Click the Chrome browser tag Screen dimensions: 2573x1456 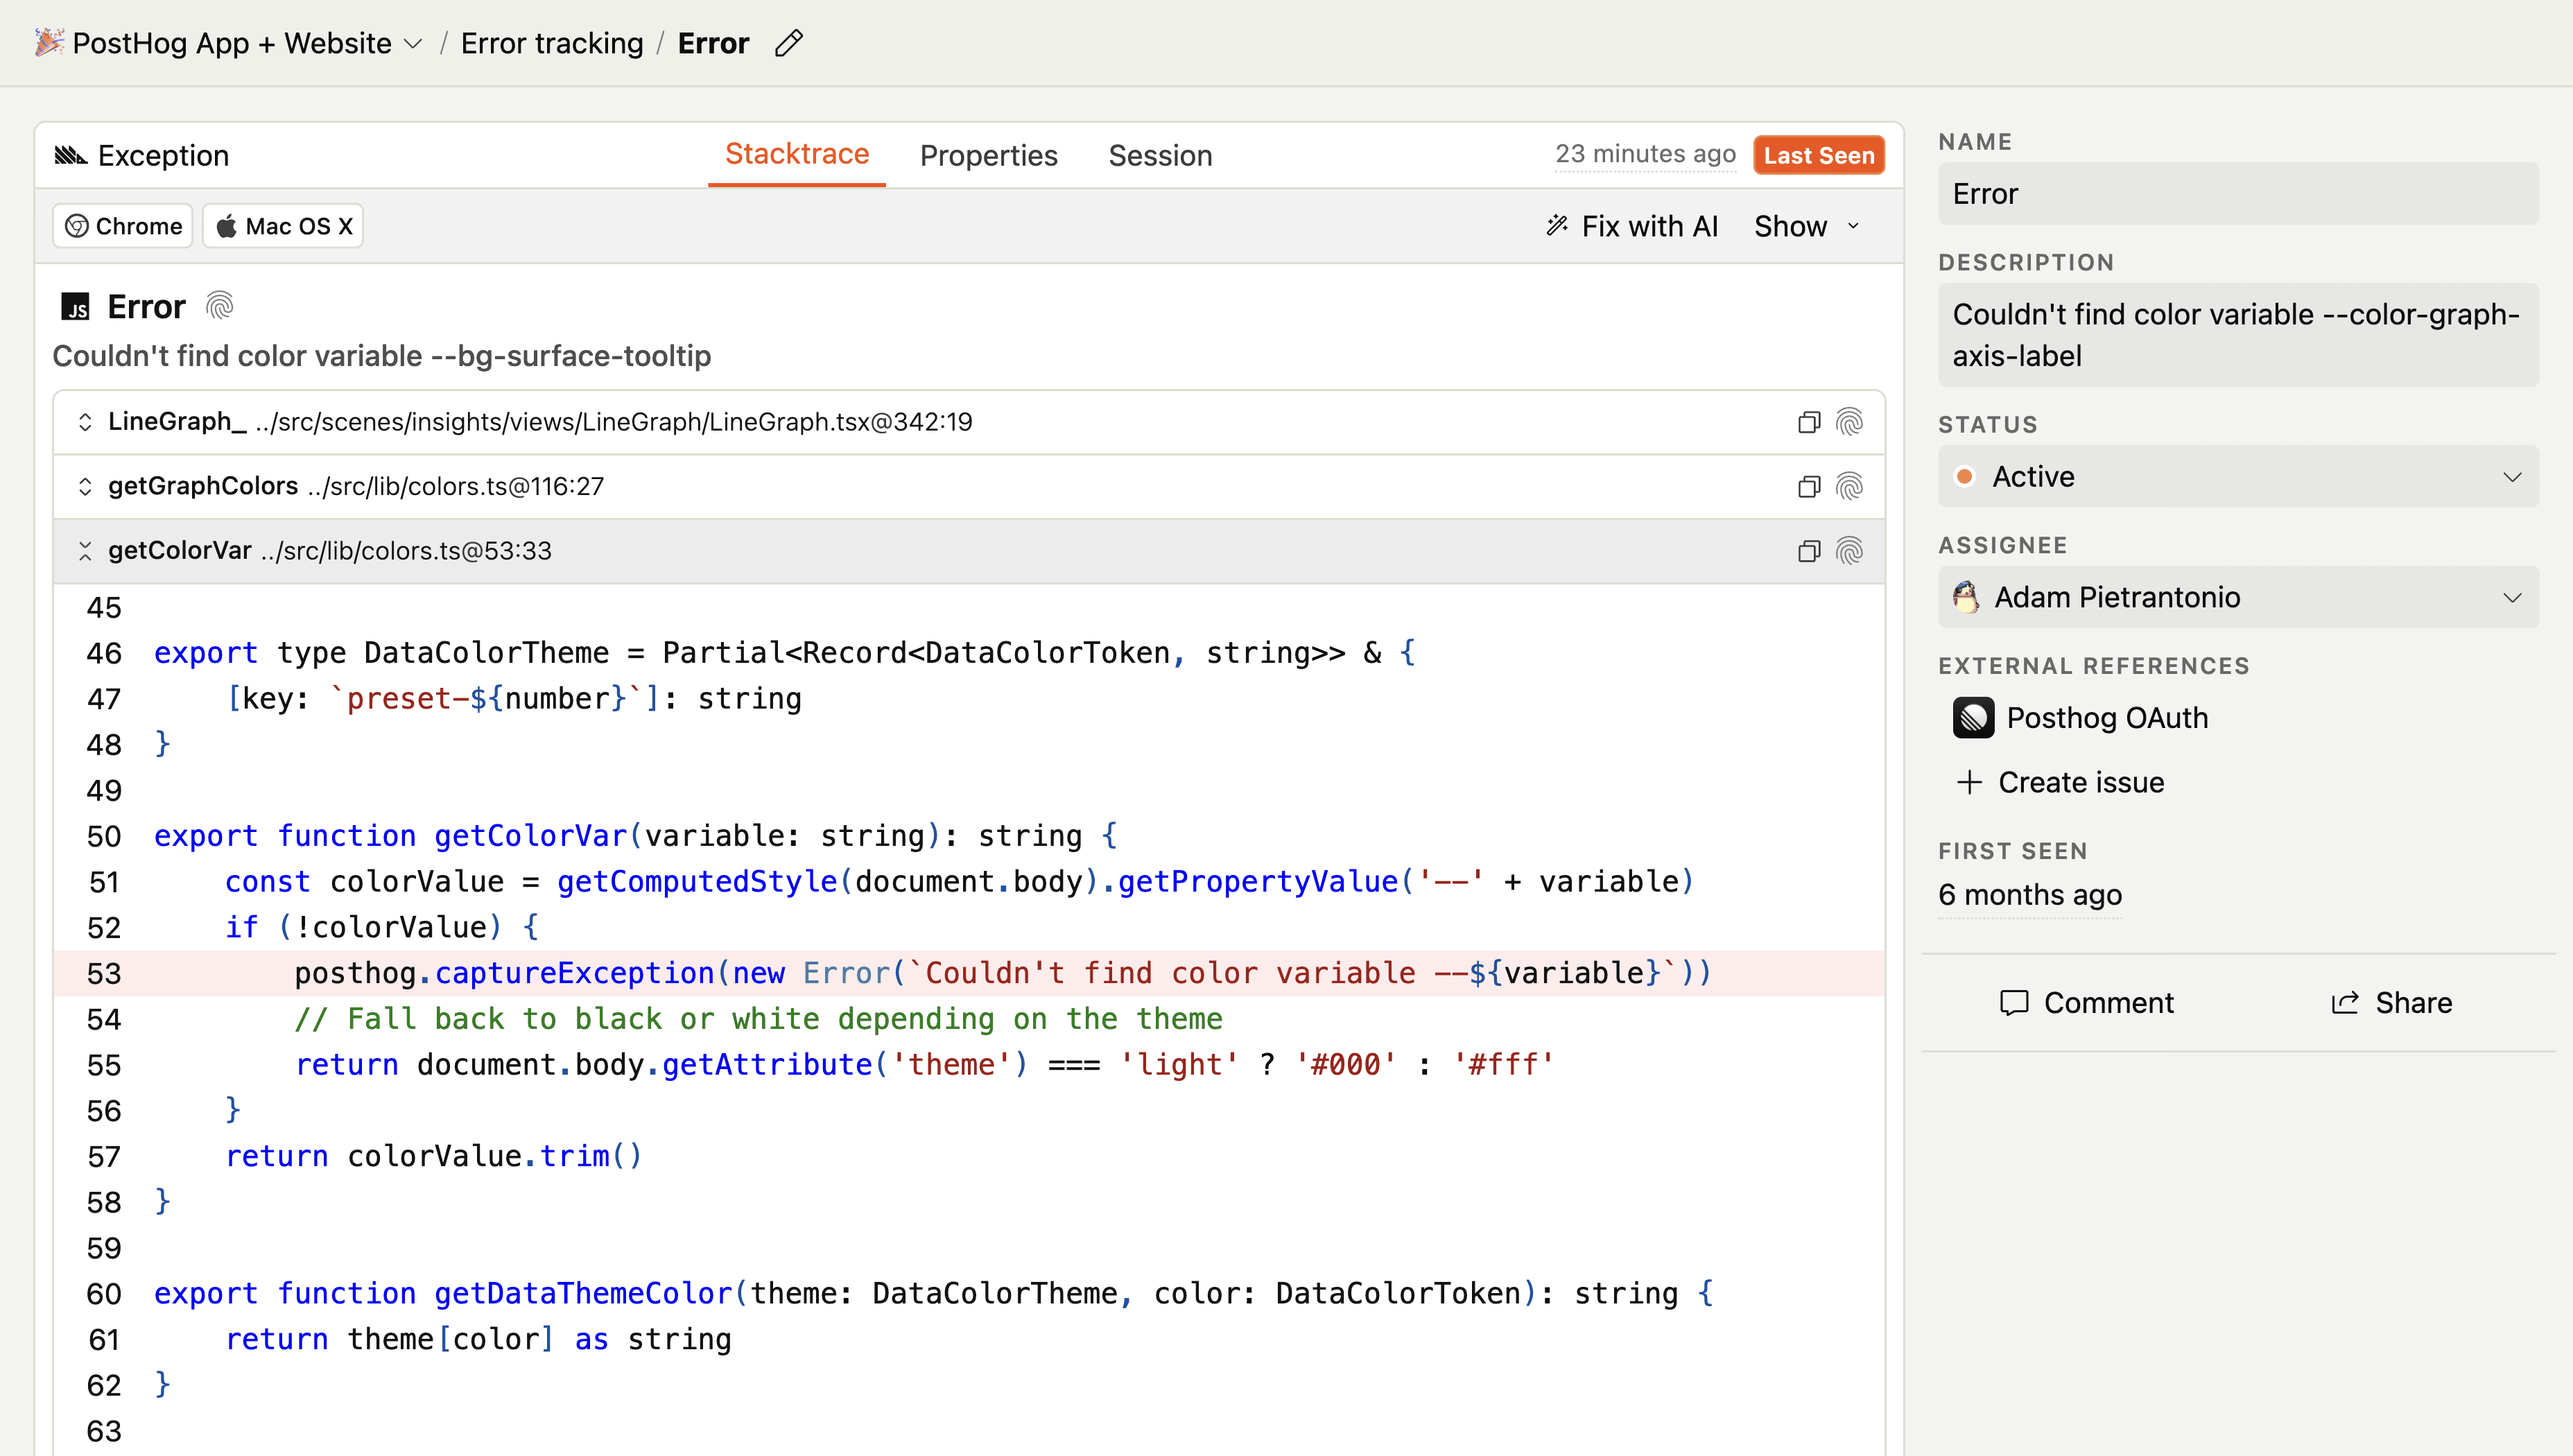coord(123,226)
